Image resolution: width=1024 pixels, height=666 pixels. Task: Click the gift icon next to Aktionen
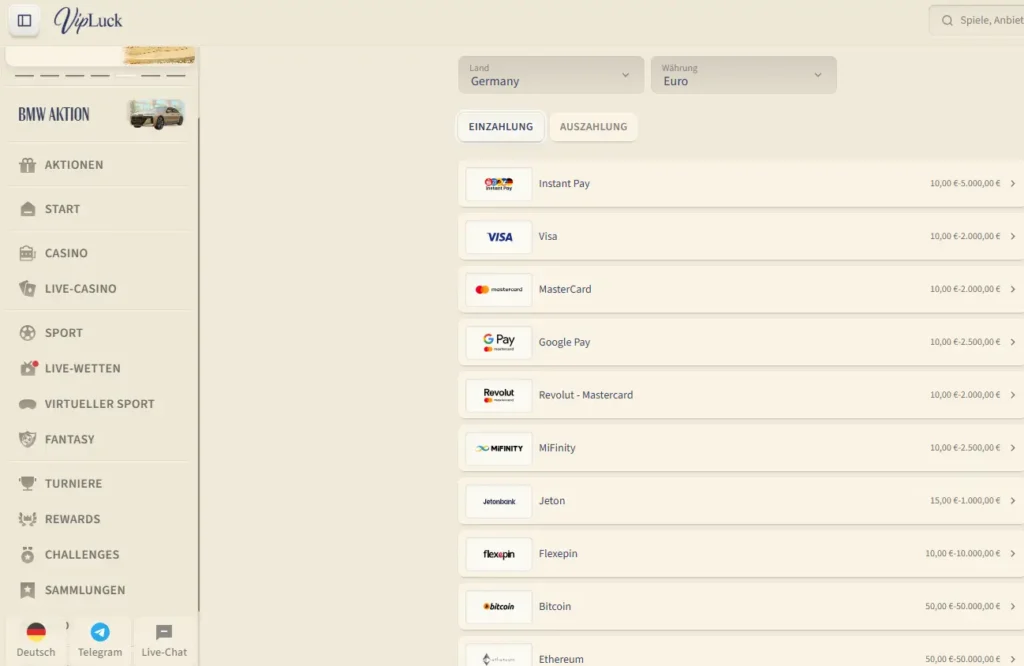(27, 165)
